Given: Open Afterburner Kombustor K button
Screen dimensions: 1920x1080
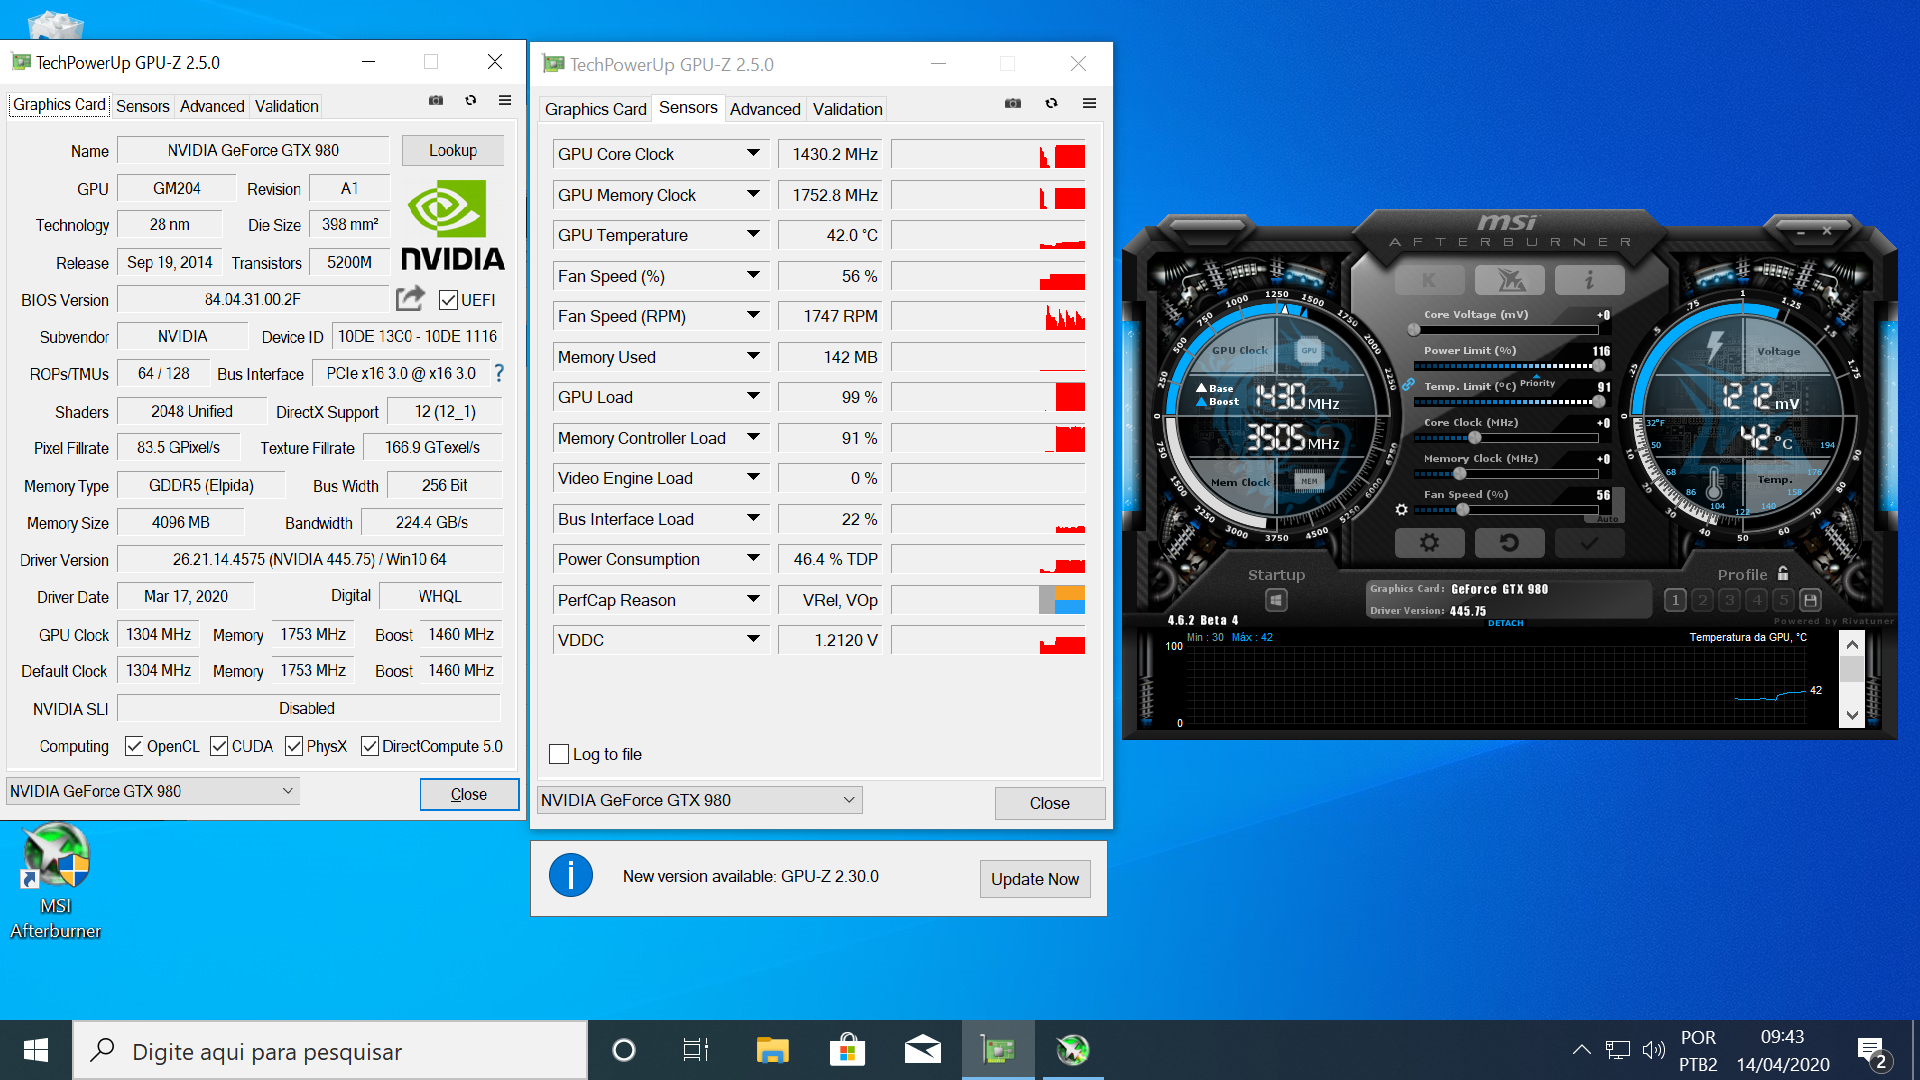Looking at the screenshot, I should pos(1429,280).
